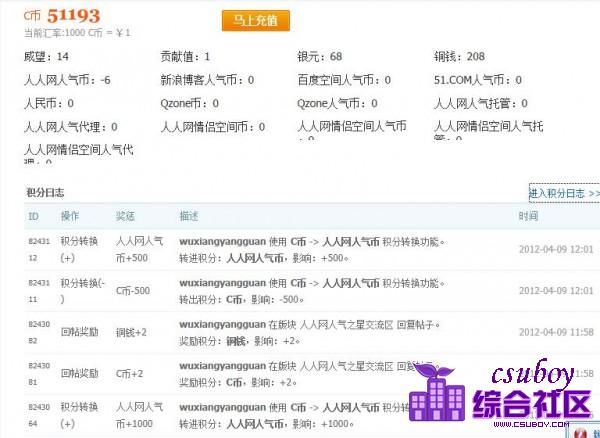Click the C币-500 reward cell
The image size is (600, 438).
(132, 291)
